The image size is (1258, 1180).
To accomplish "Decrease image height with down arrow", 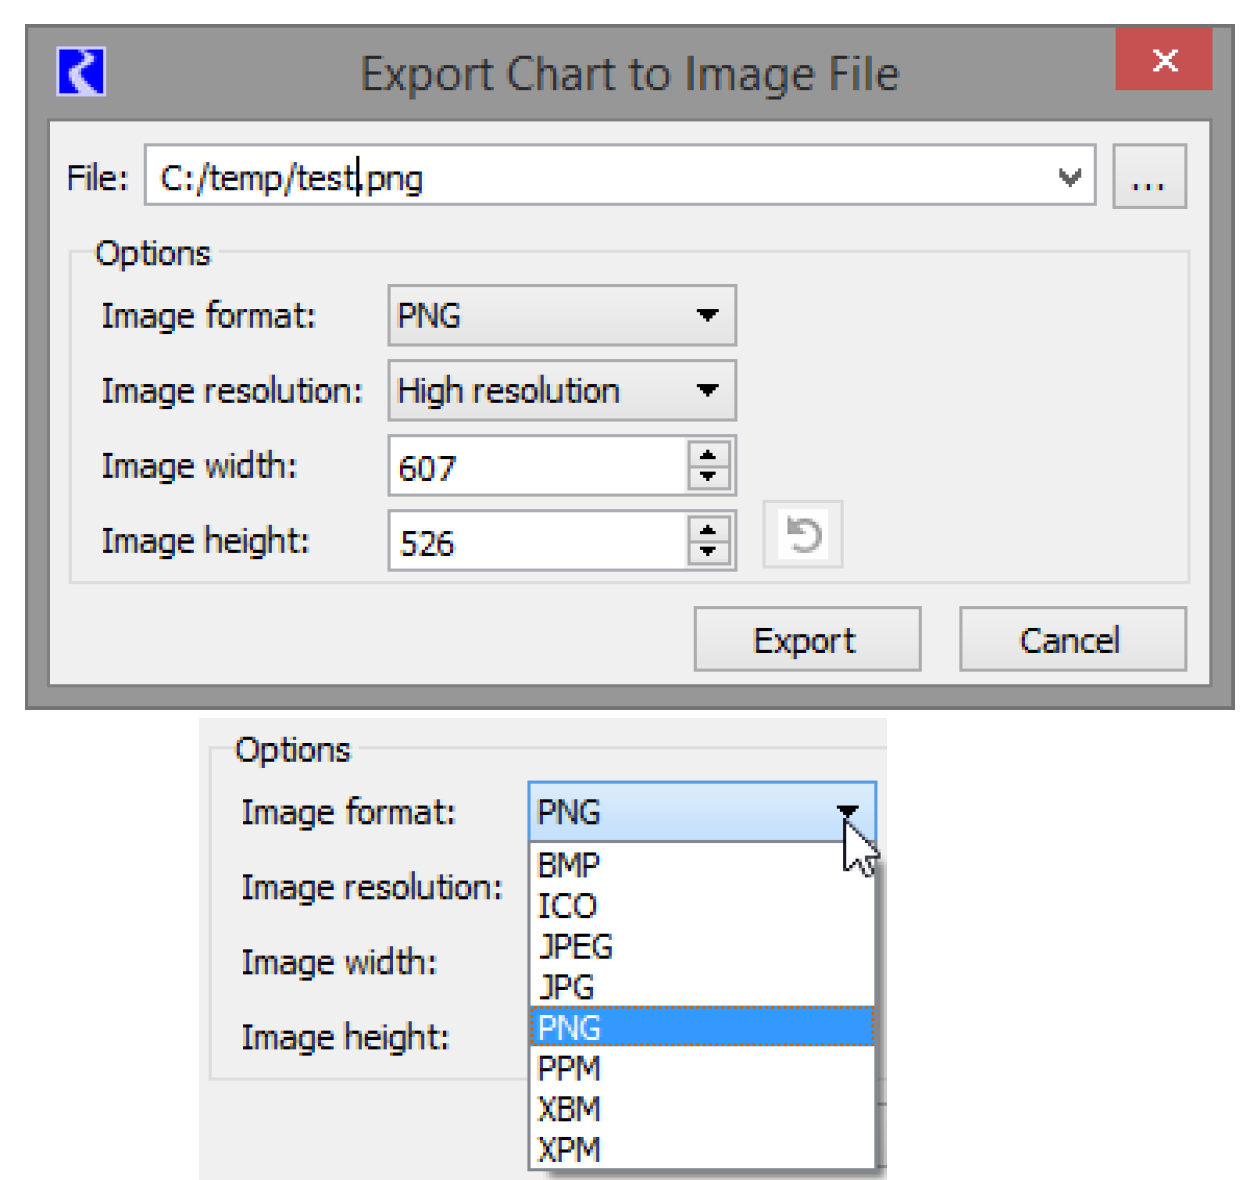I will [x=708, y=551].
